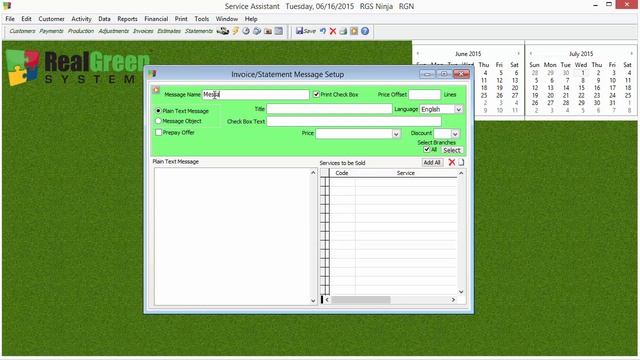This screenshot has height=360, width=640.
Task: Click the blue undo arrow icon
Action: (323, 31)
